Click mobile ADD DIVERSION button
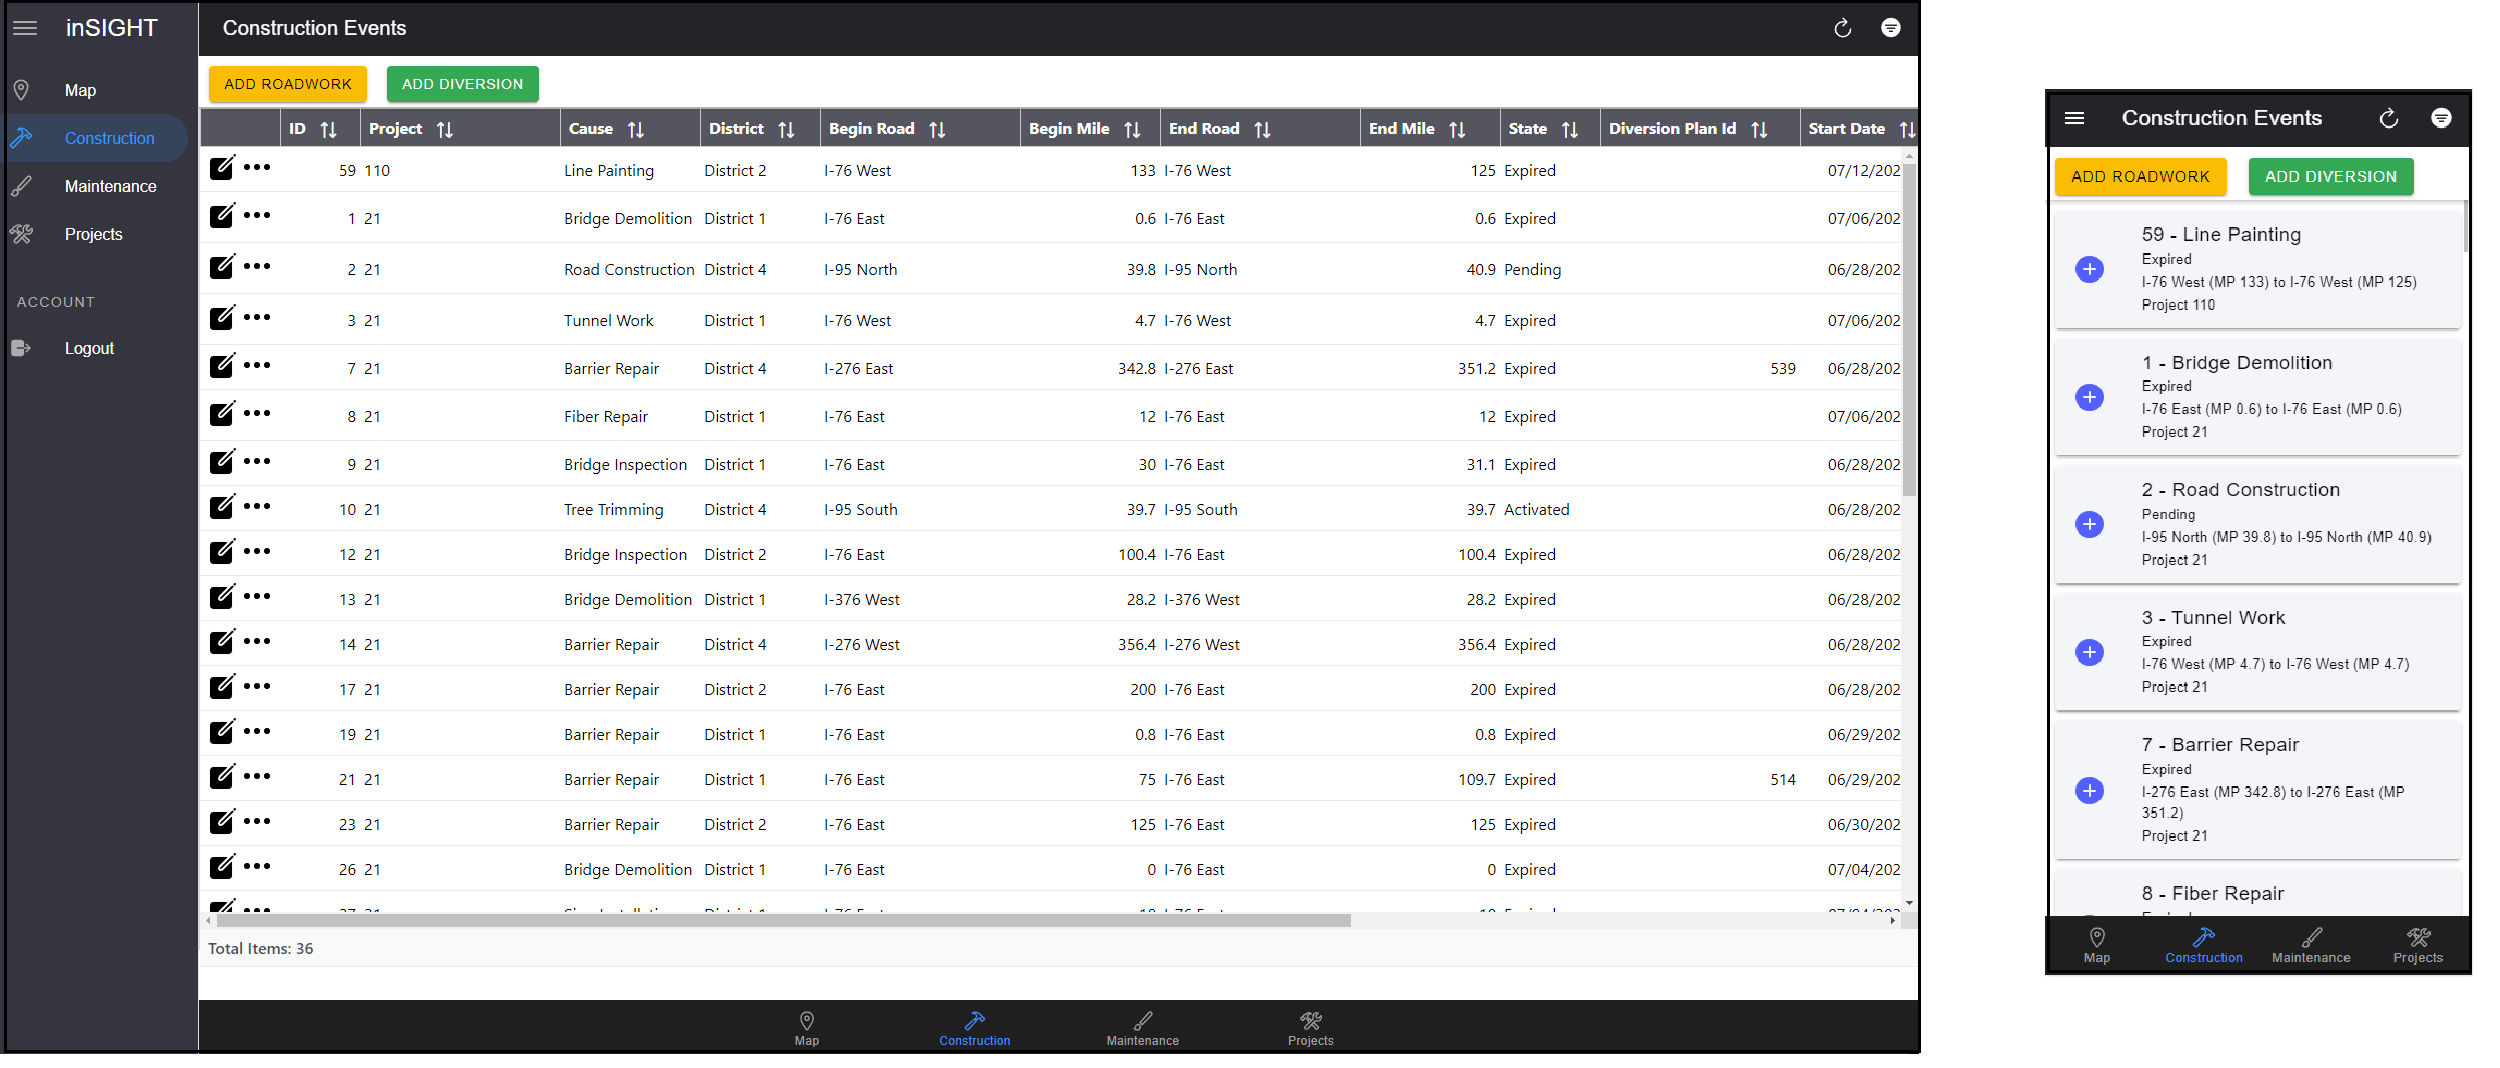2500x1068 pixels. (2330, 176)
